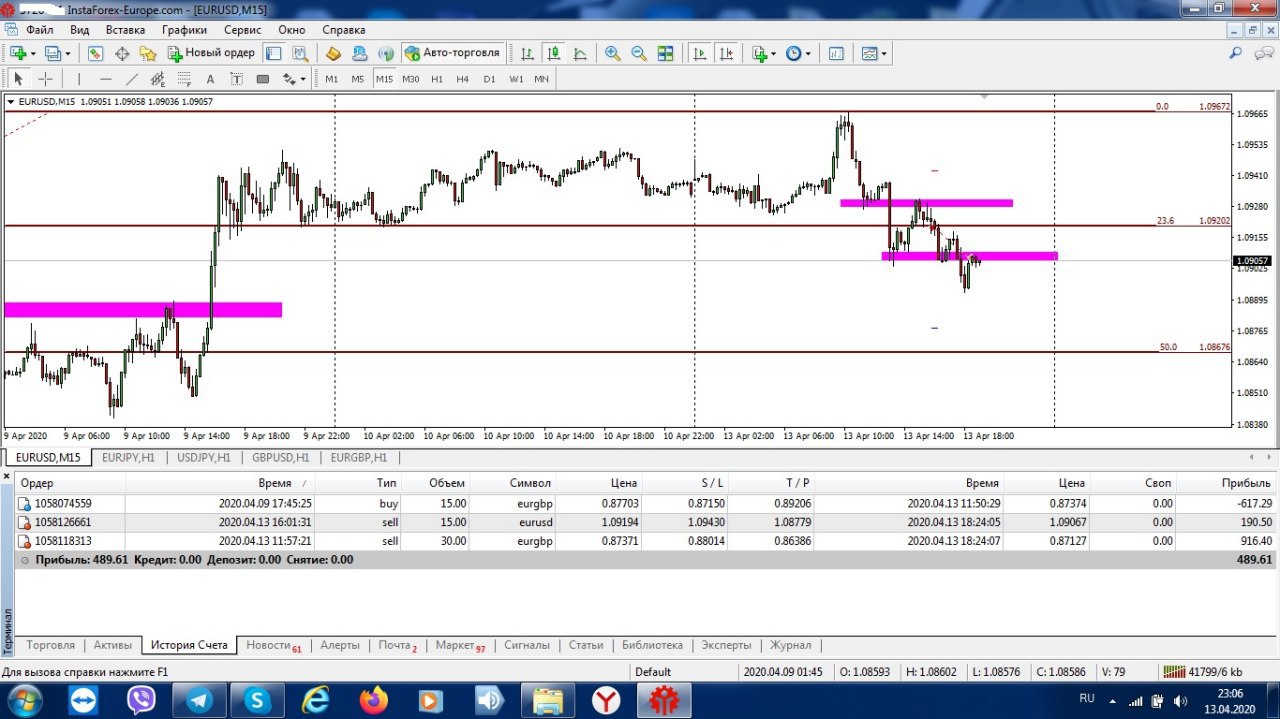Screen dimensions: 1280x719
Task: Expand new chart dropdown arrow
Action: pyautogui.click(x=33, y=54)
